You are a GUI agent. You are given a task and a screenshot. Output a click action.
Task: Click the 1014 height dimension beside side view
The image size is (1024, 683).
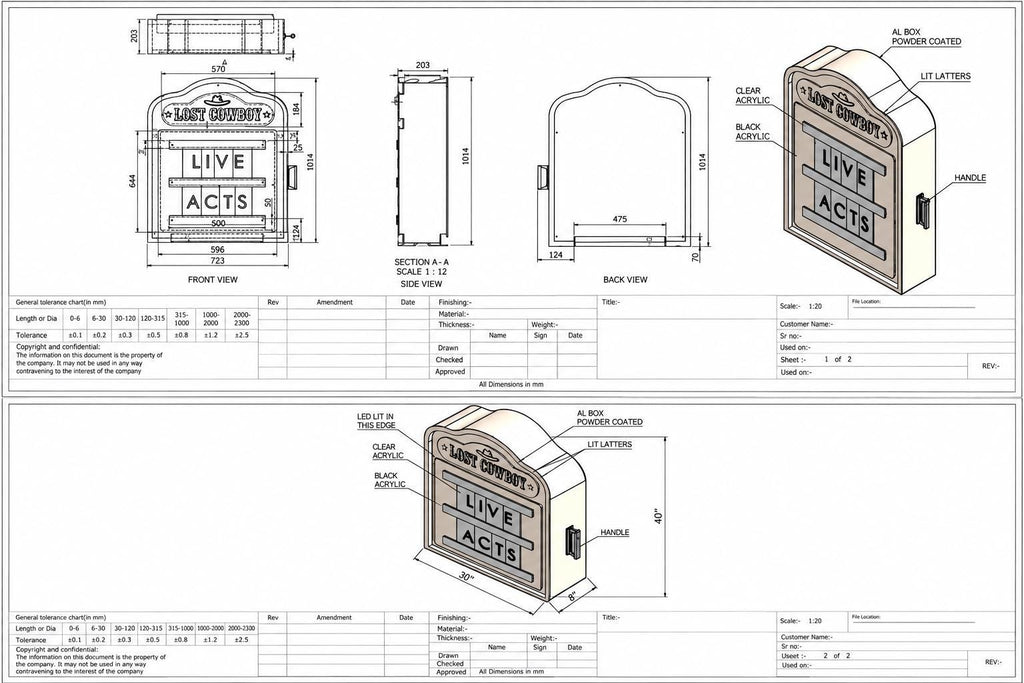click(x=466, y=156)
